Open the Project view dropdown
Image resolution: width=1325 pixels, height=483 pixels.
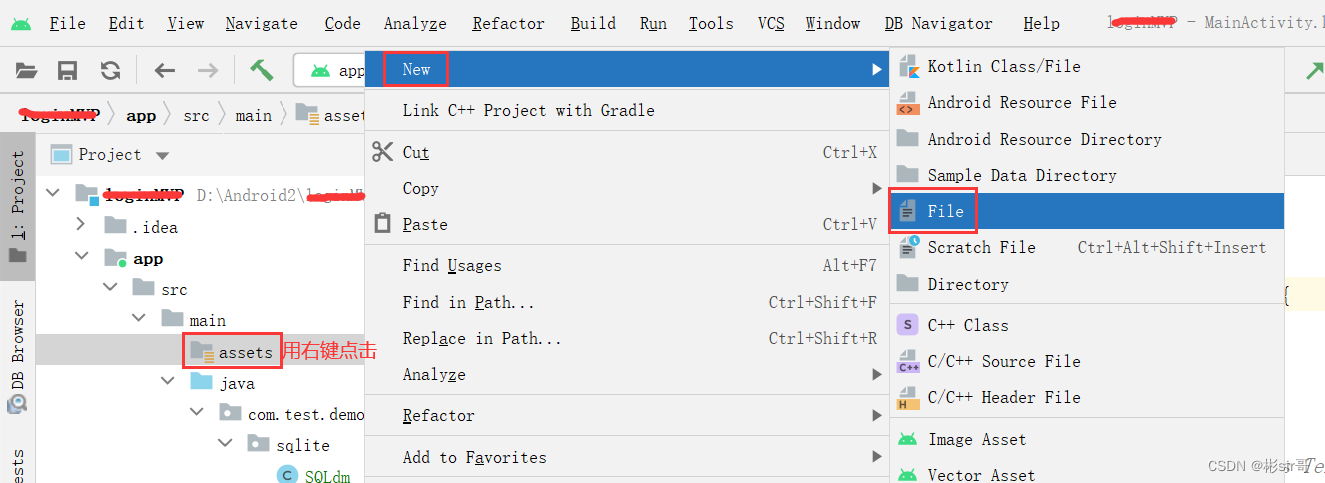163,155
